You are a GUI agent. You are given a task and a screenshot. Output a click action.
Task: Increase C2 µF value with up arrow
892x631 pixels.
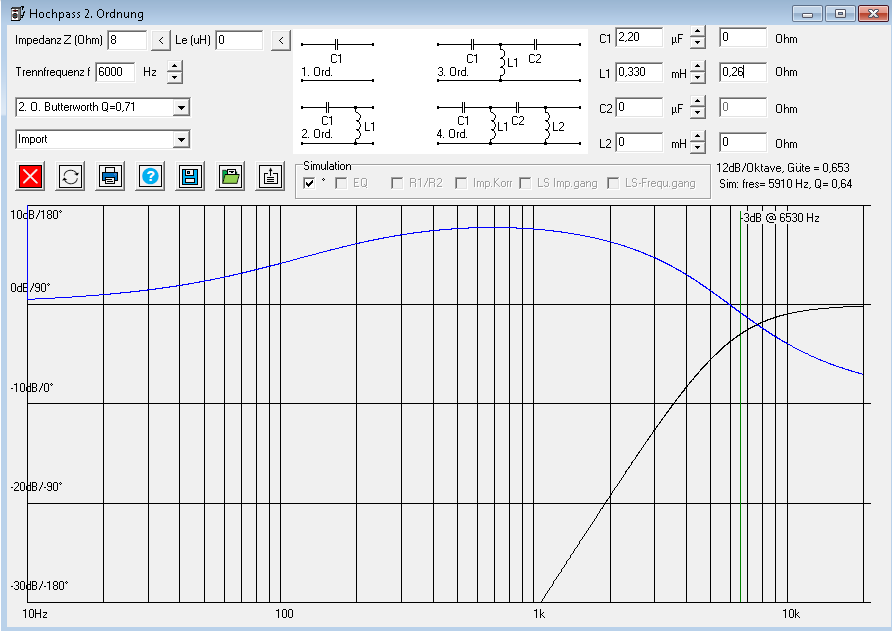pyautogui.click(x=698, y=102)
